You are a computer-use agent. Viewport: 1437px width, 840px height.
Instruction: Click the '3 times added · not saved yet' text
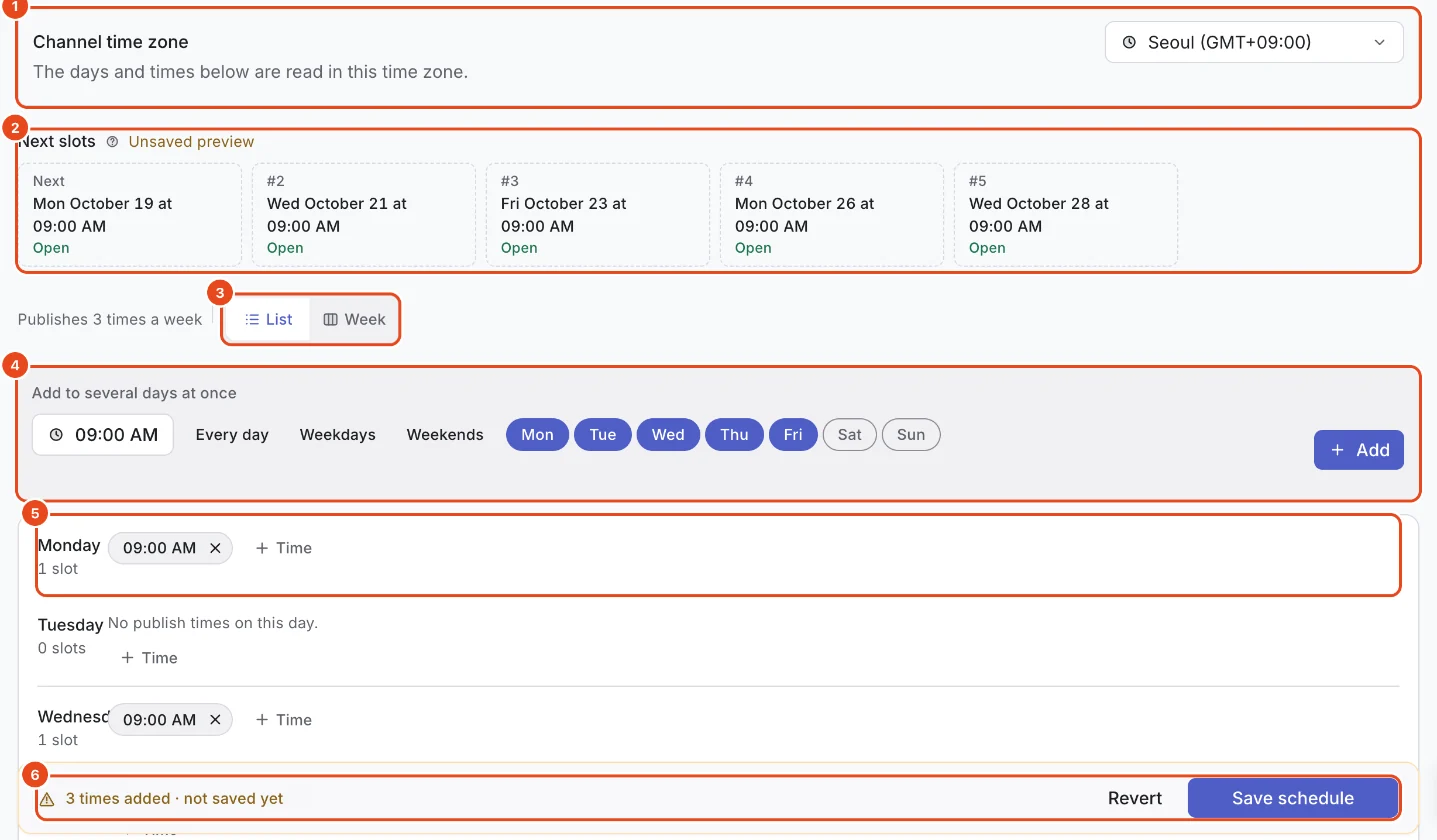tap(174, 799)
